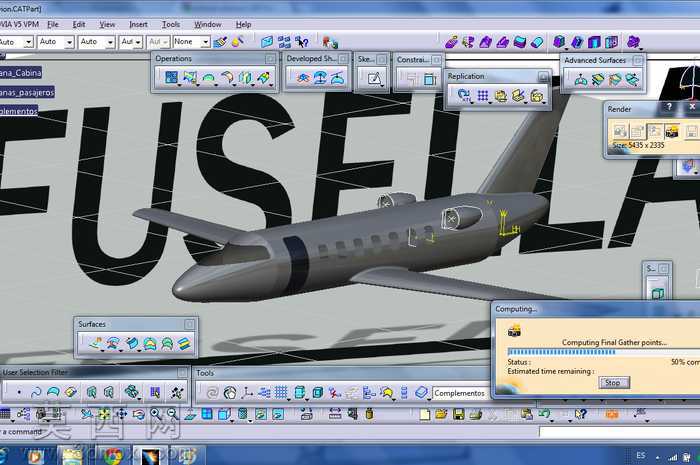
Task: Open the second Auto dropdown in properties bar
Action: 69,42
